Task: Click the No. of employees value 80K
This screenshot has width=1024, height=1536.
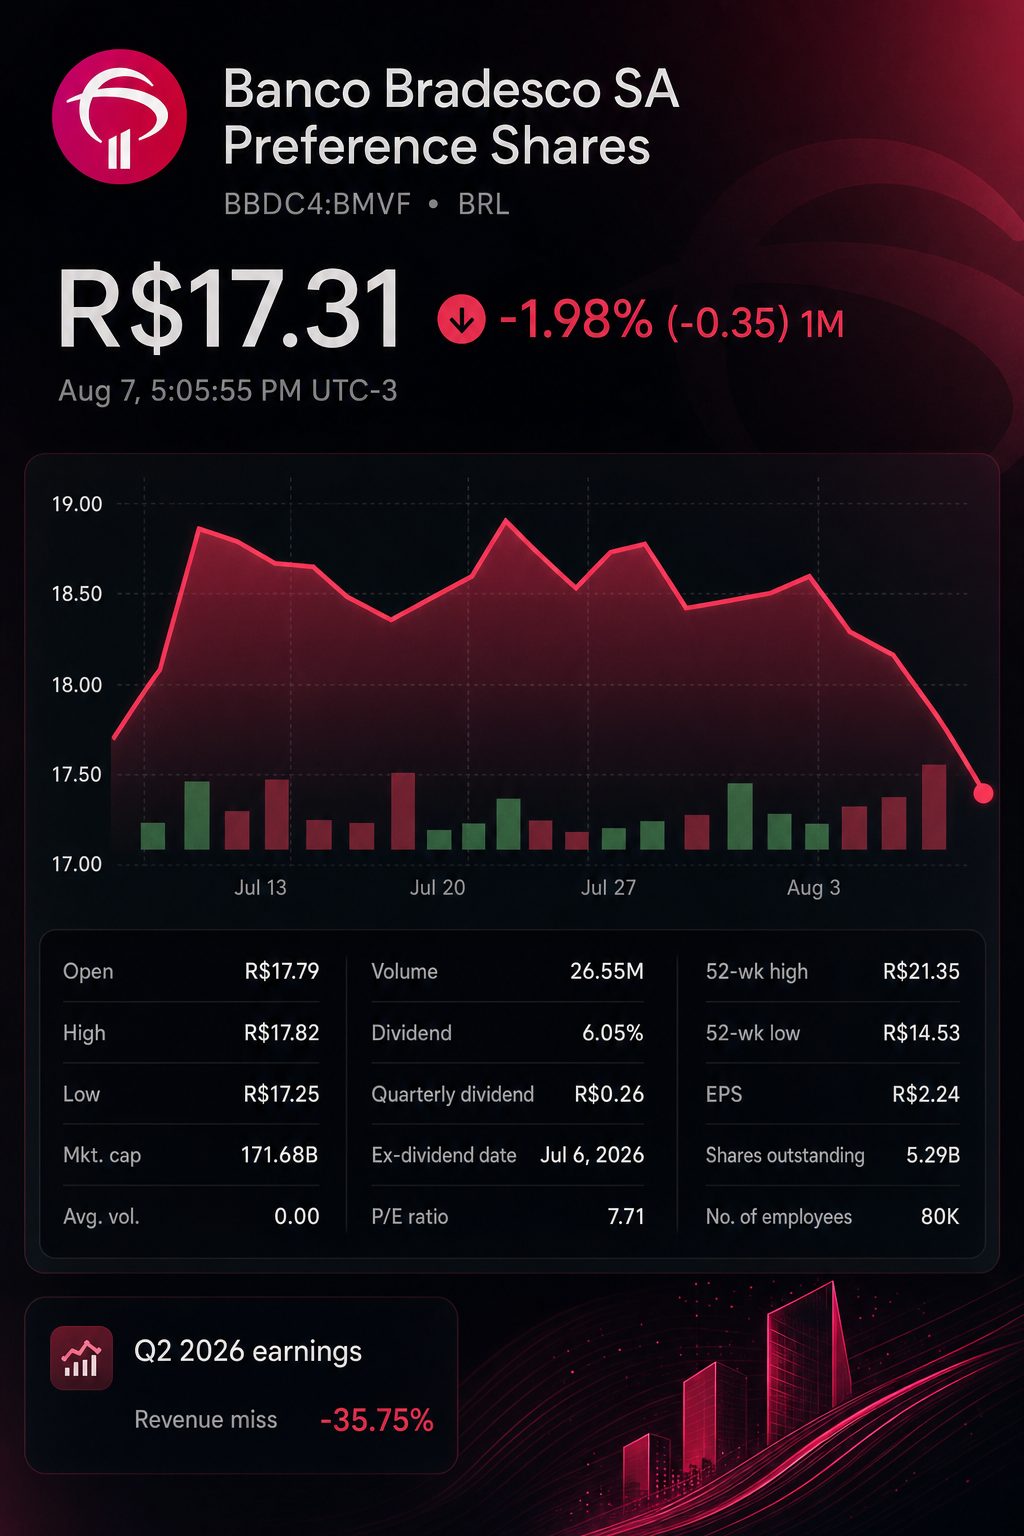Action: tap(940, 1217)
